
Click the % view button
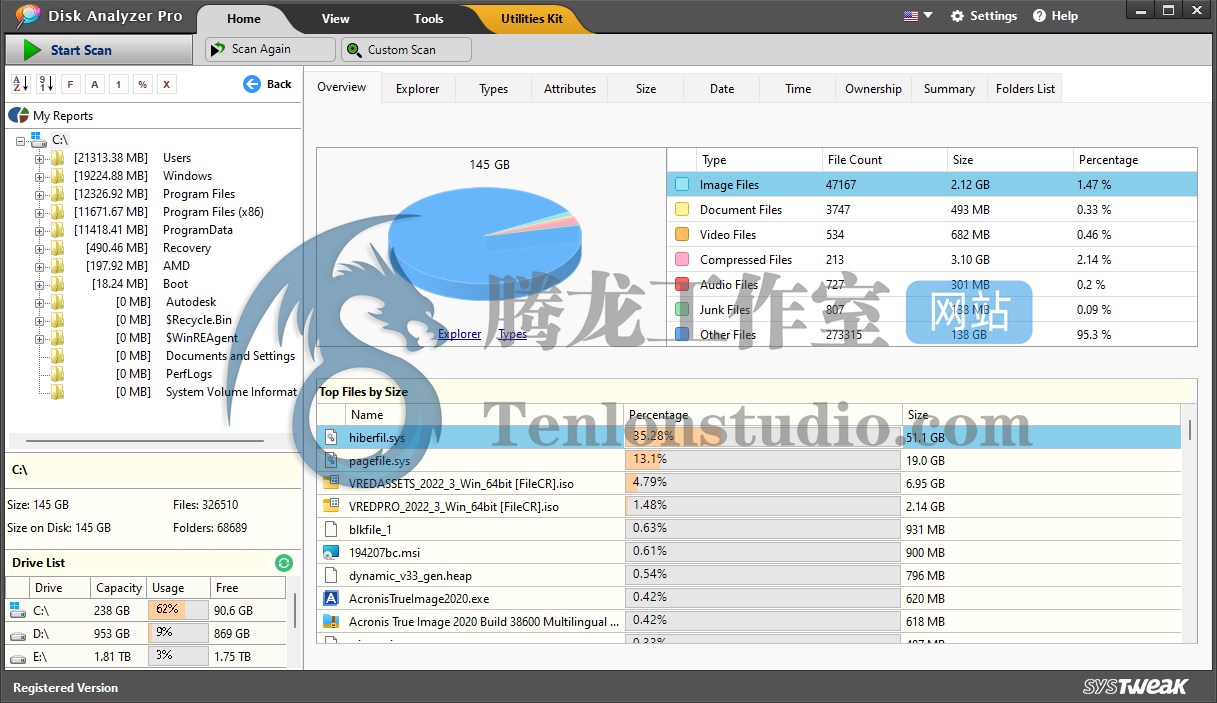[142, 84]
